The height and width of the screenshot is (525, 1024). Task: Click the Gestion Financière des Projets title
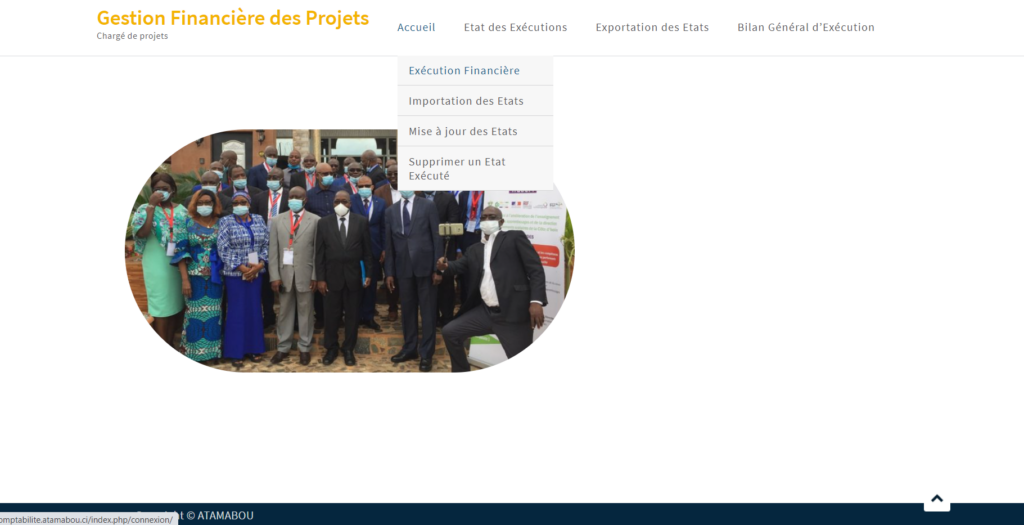click(232, 18)
